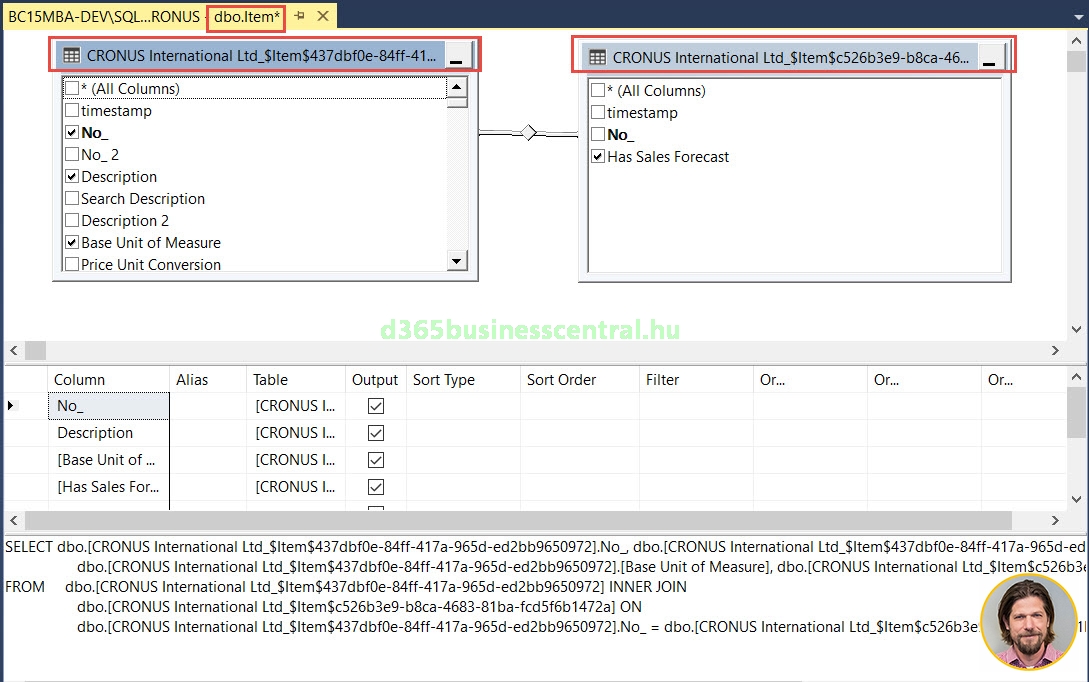Uncheck Has Sales Forecast column checkbox
The width and height of the screenshot is (1089, 682).
coord(598,157)
